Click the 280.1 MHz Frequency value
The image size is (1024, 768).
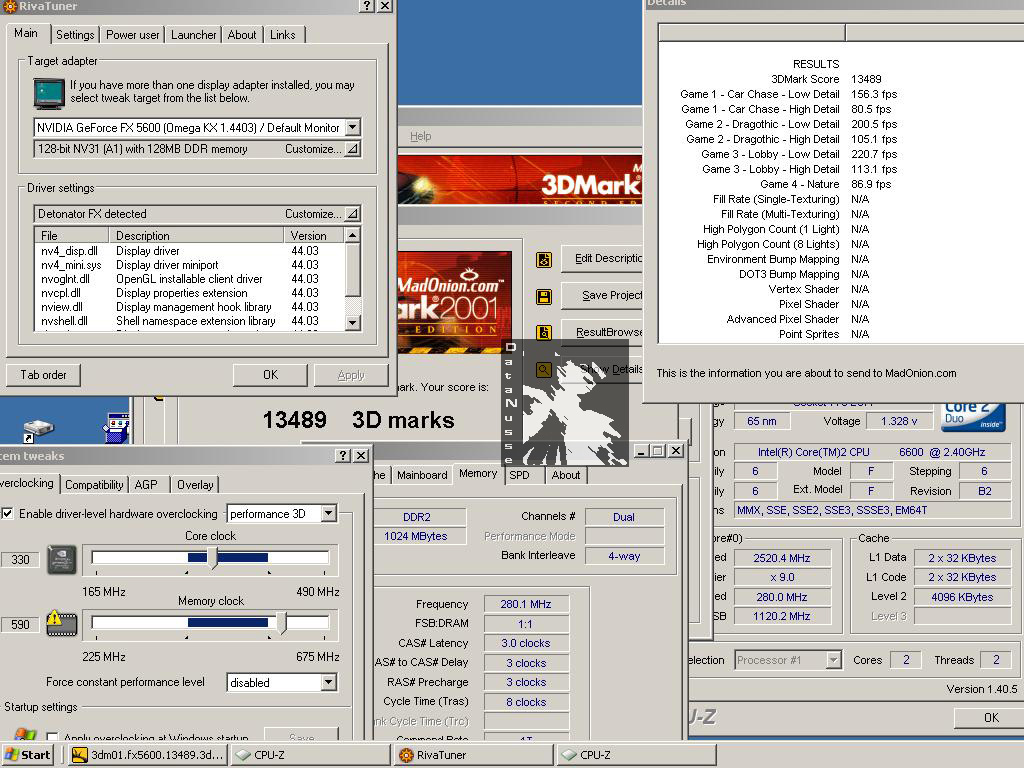[x=526, y=604]
